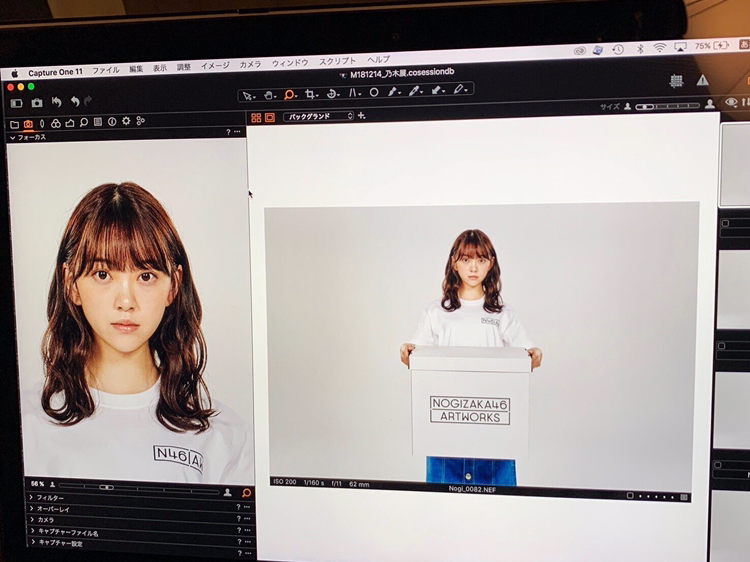Open the 表示 menu
The height and width of the screenshot is (562, 750).
coord(160,68)
